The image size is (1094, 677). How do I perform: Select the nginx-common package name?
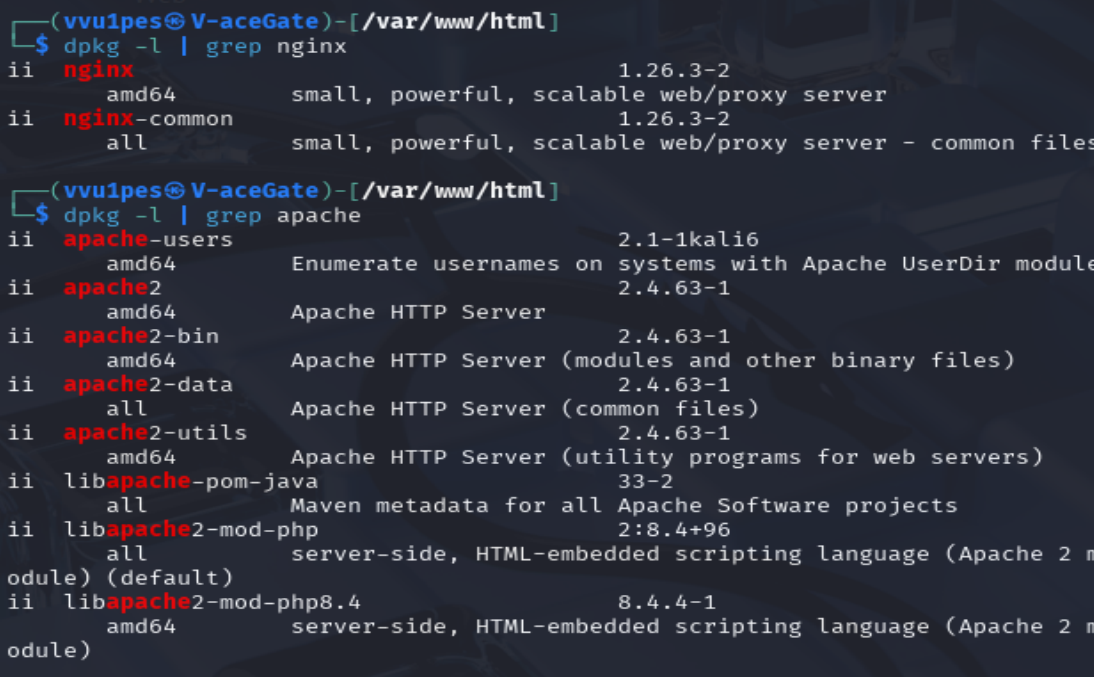[x=148, y=119]
